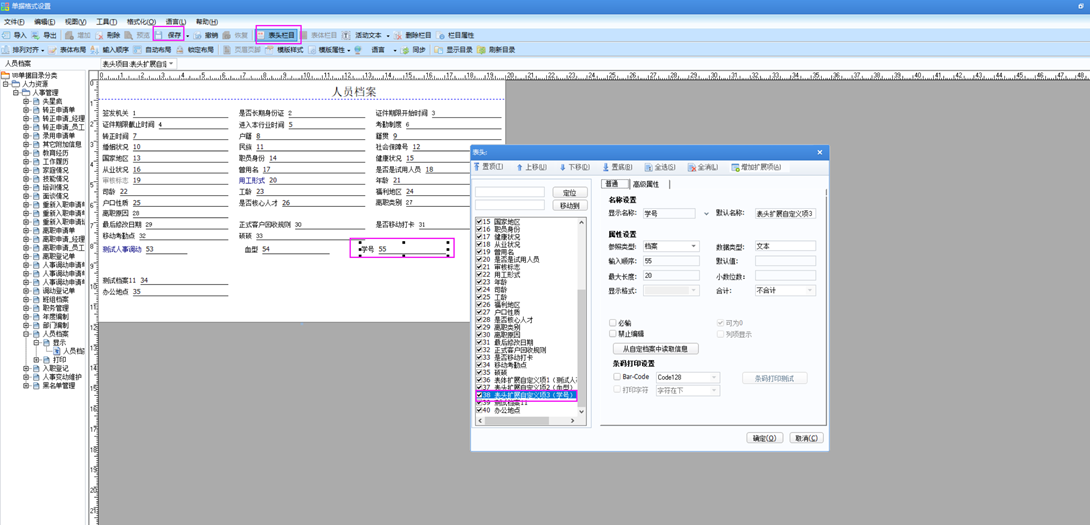Click the 删除栏目 toolbar button

(412, 35)
